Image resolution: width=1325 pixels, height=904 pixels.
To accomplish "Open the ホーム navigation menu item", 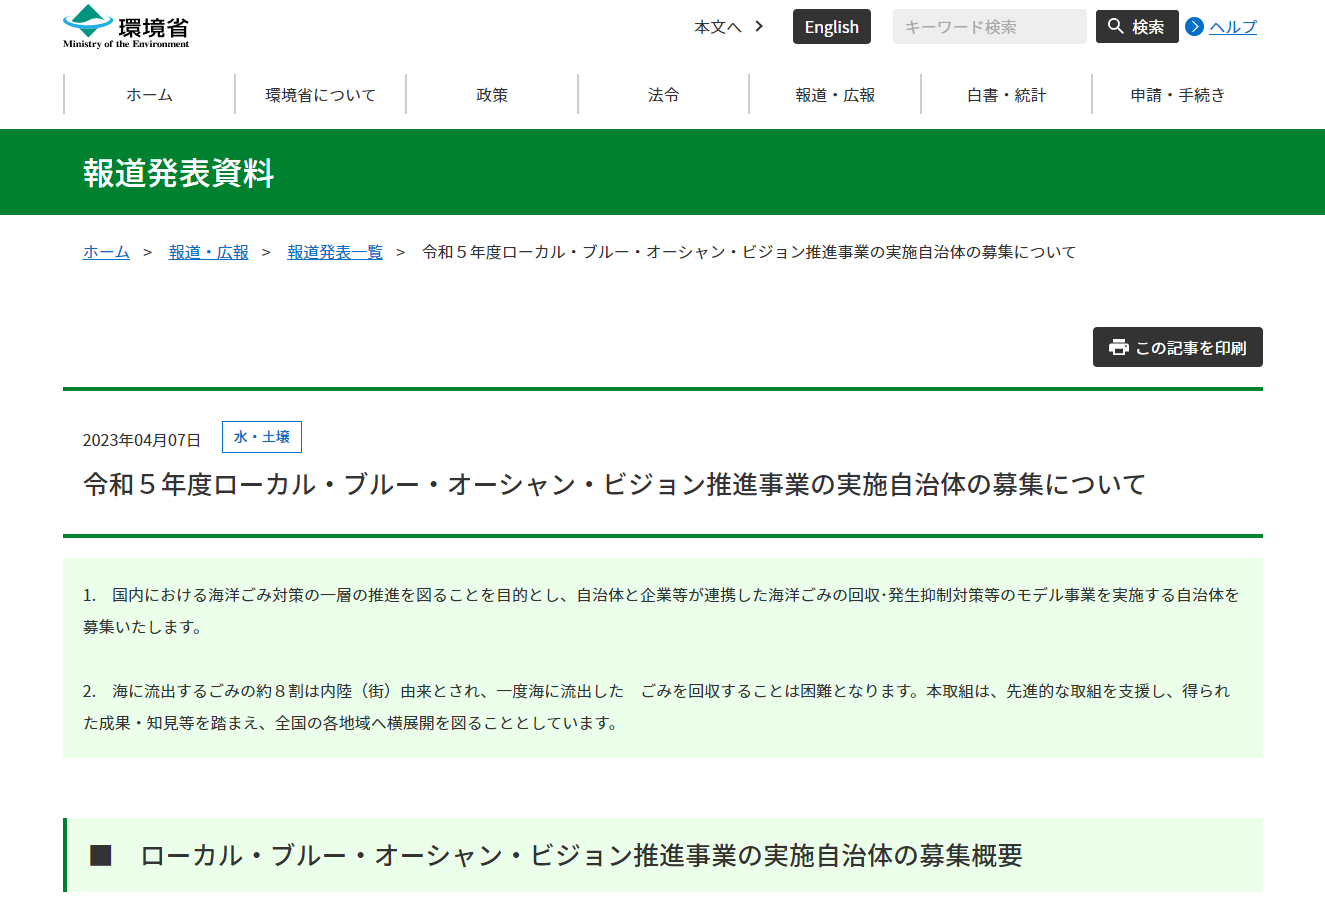I will point(149,95).
